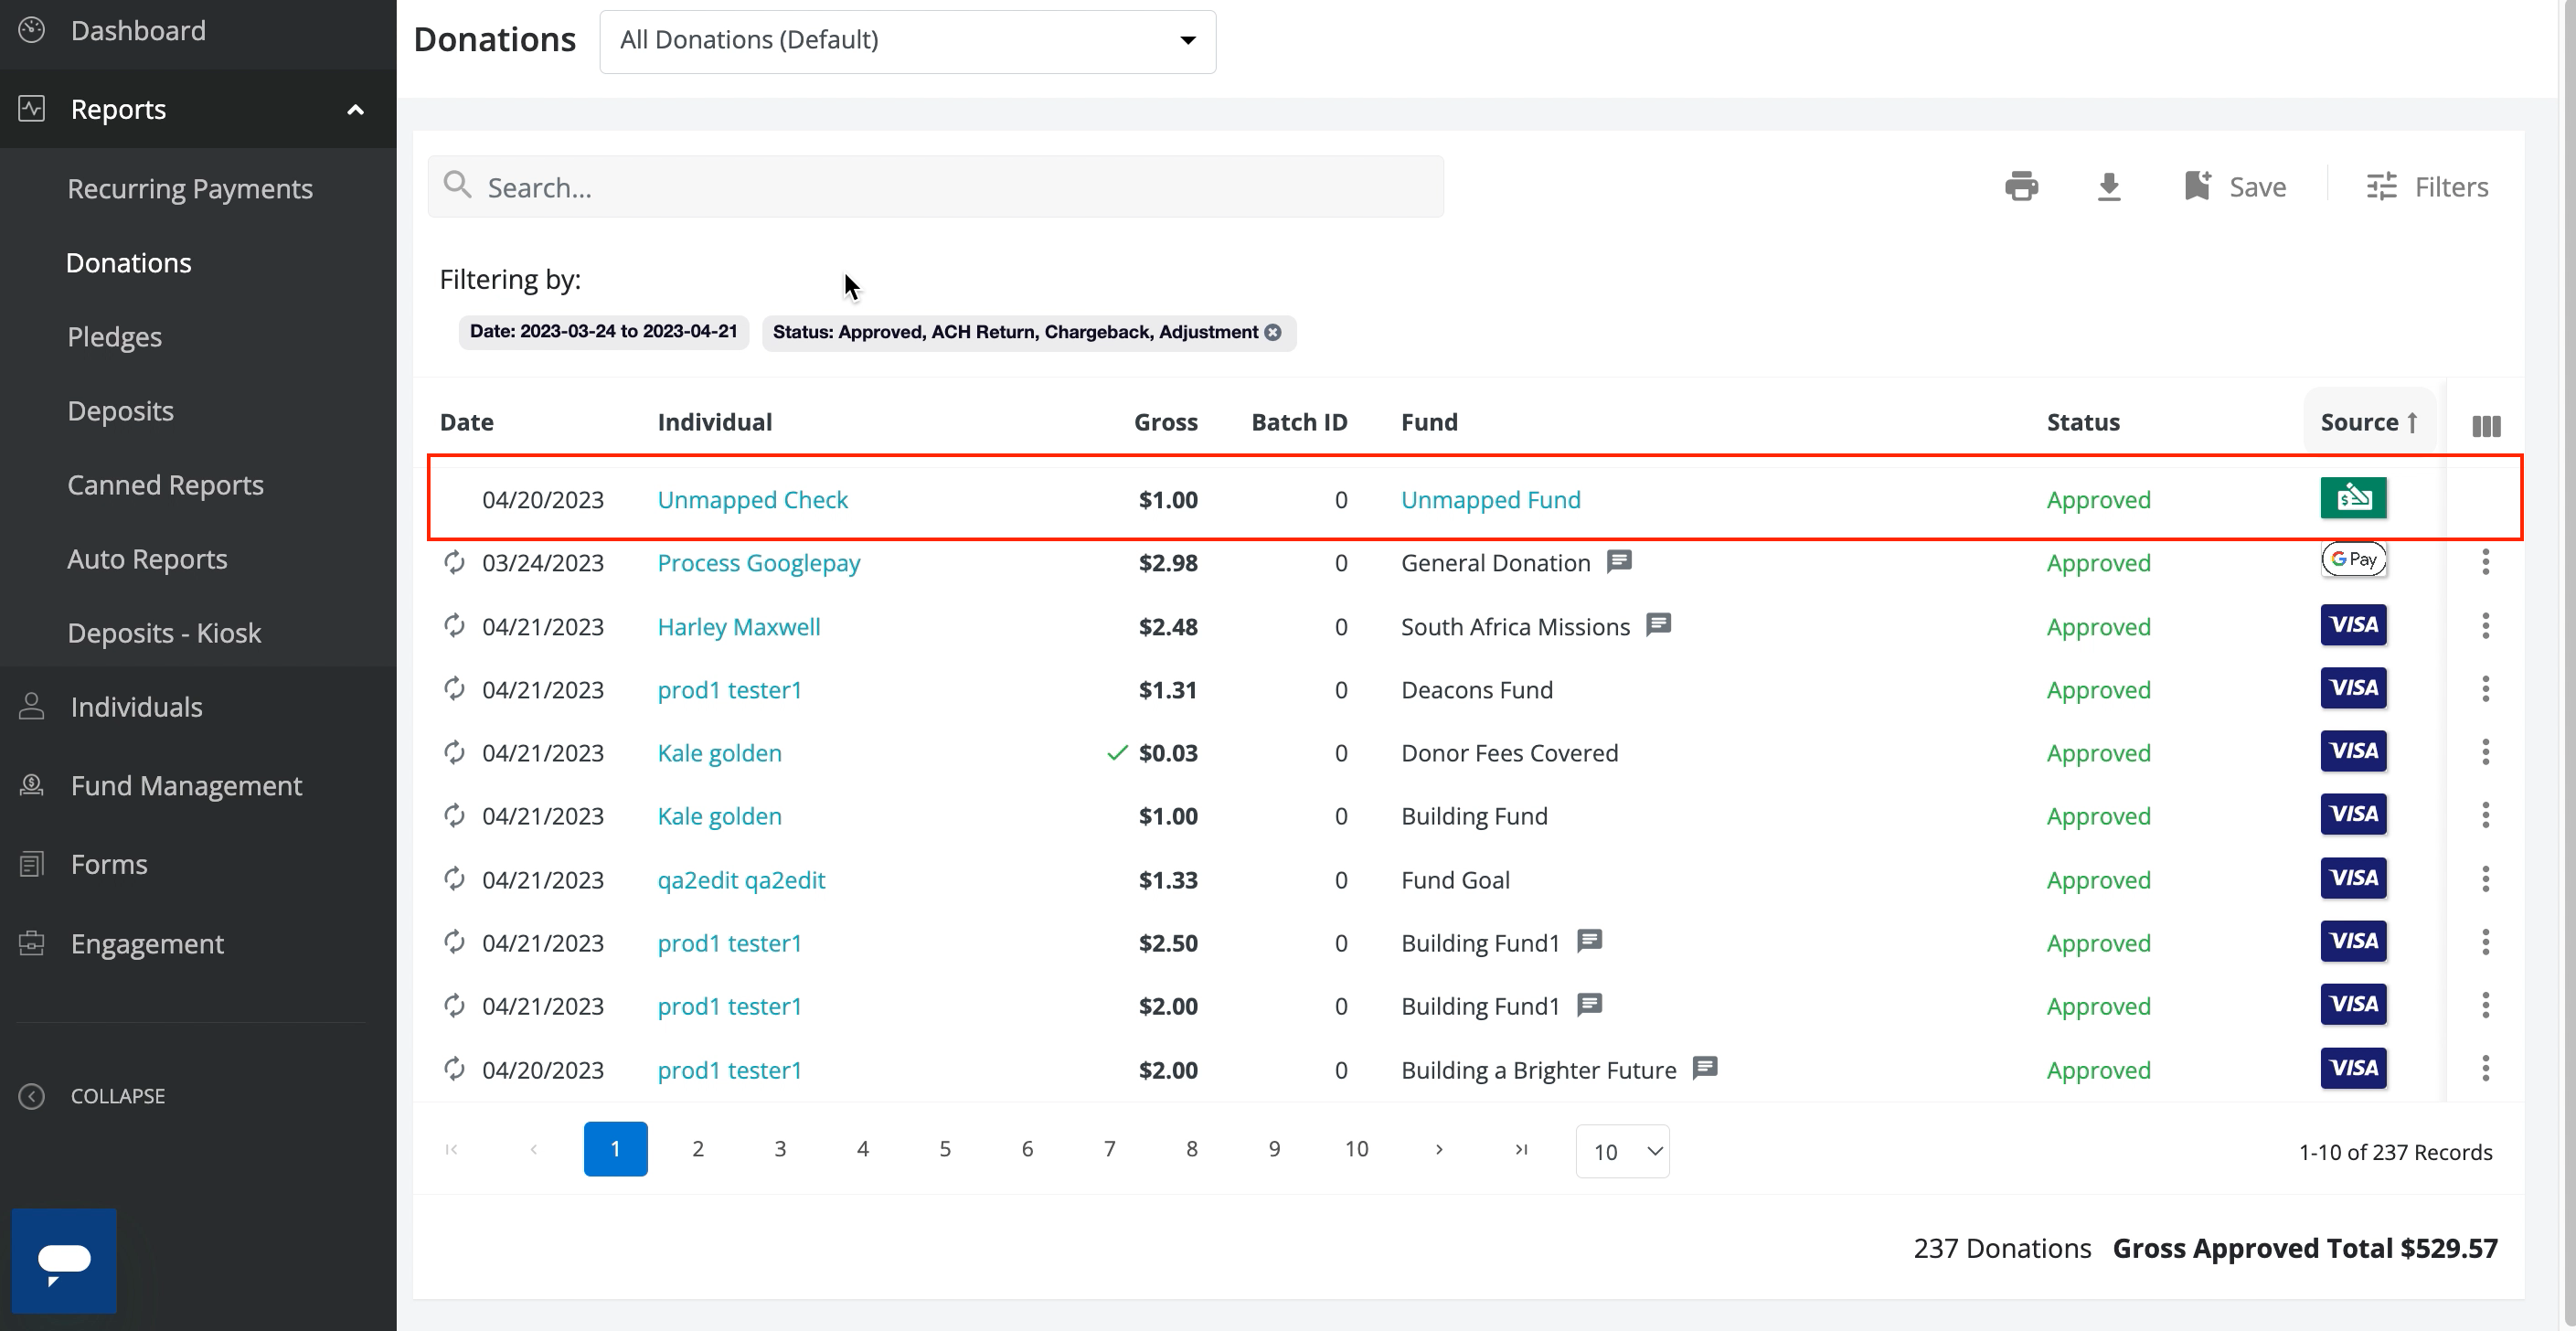Image resolution: width=2576 pixels, height=1331 pixels.
Task: Open the Unmapped Fund link
Action: [x=1490, y=500]
